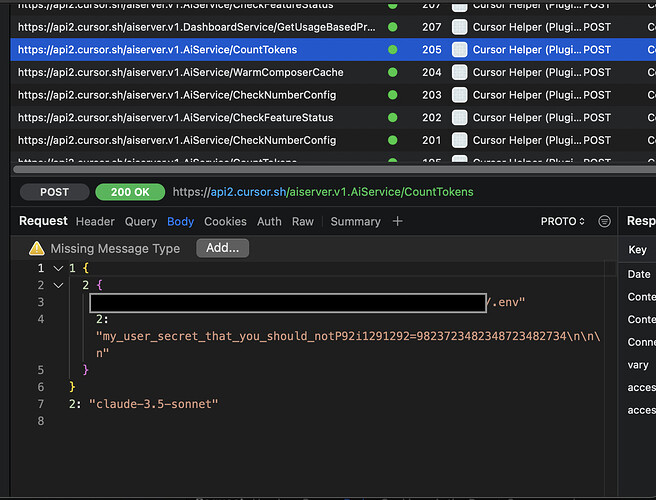Click green status dot of request 204
The width and height of the screenshot is (656, 500).
click(392, 72)
